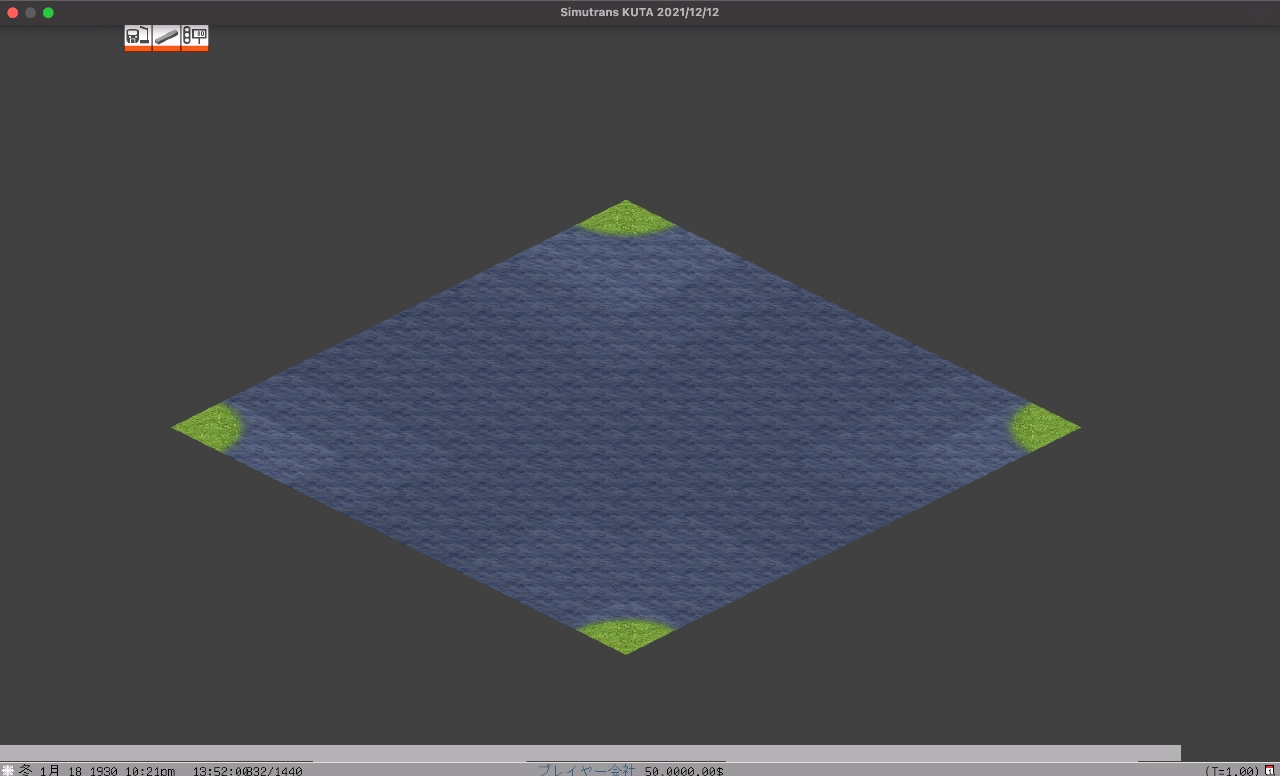Click the center of the water map
The image size is (1280, 776).
[x=626, y=428]
